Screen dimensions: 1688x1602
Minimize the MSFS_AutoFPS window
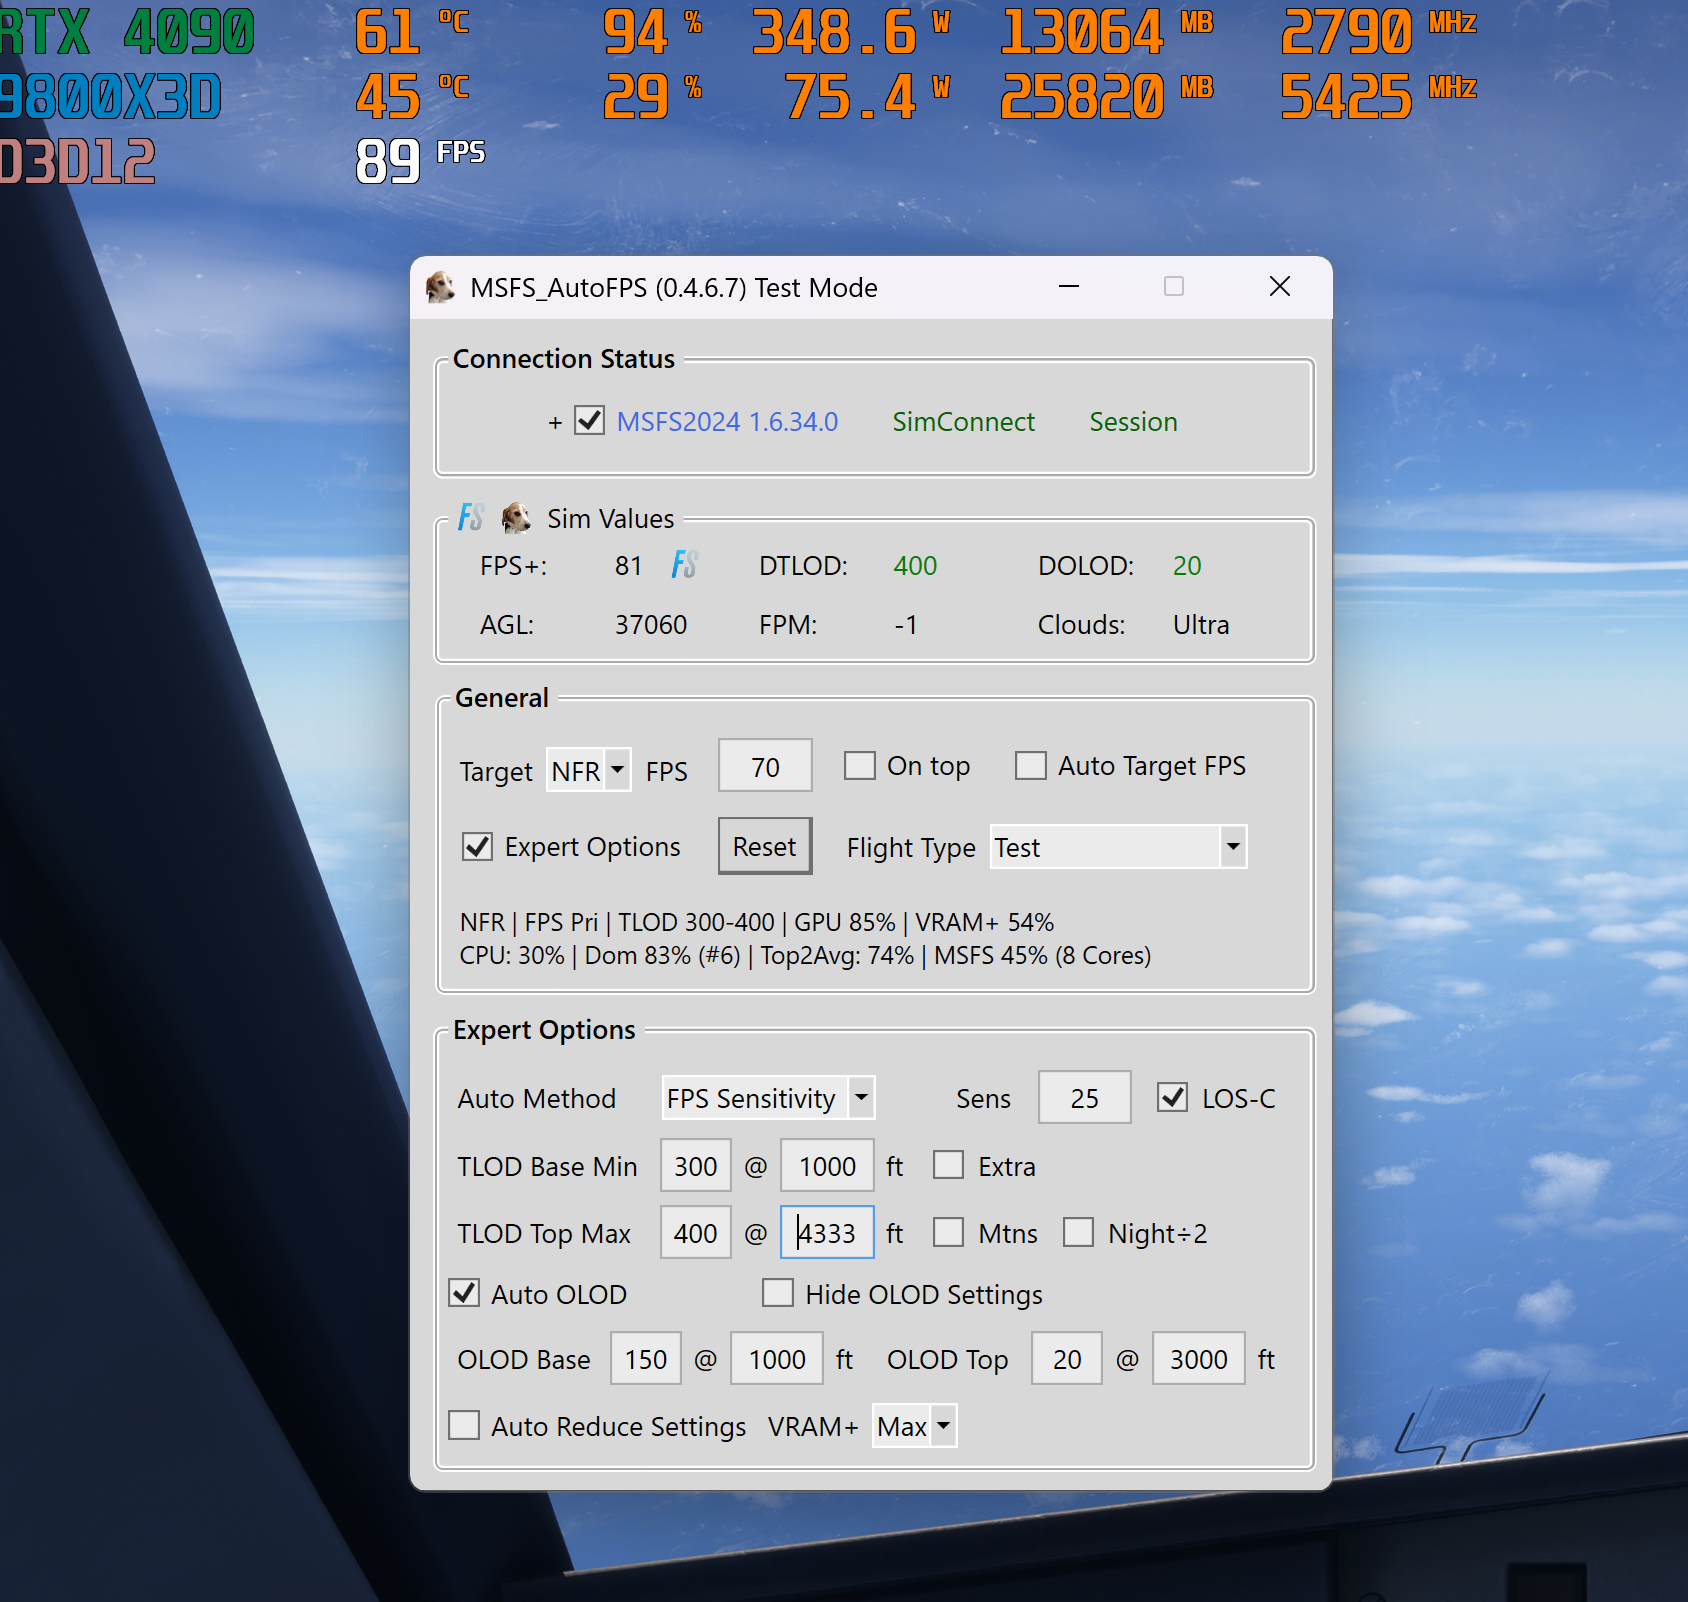click(1069, 287)
